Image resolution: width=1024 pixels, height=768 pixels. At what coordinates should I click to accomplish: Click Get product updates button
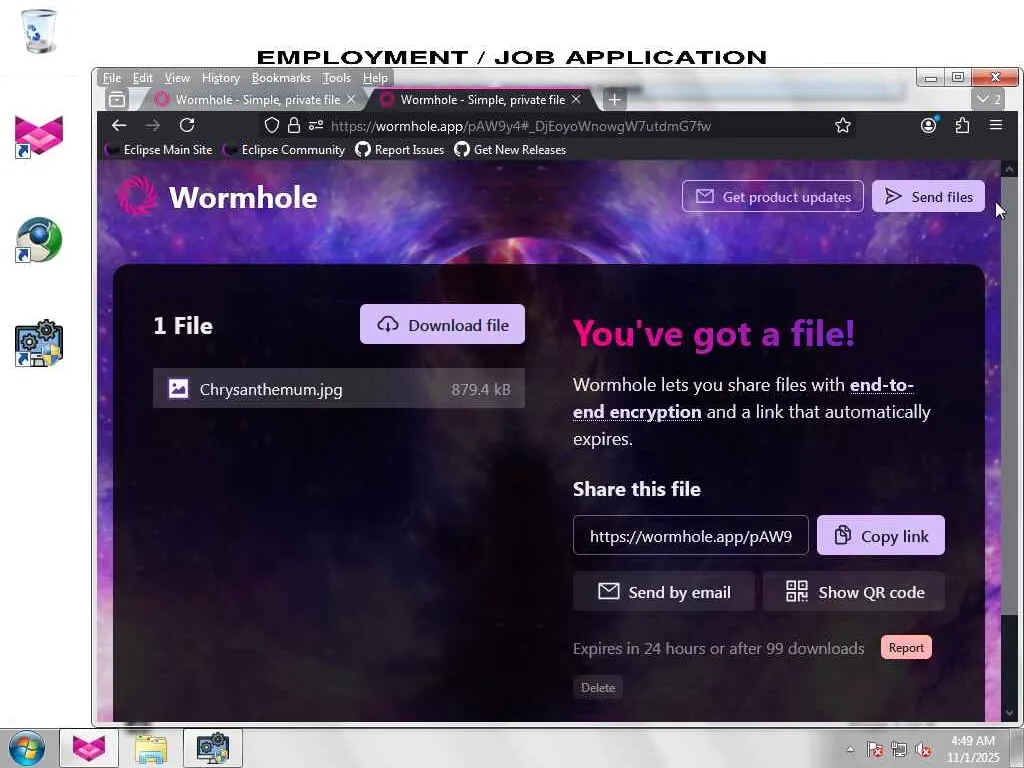773,196
